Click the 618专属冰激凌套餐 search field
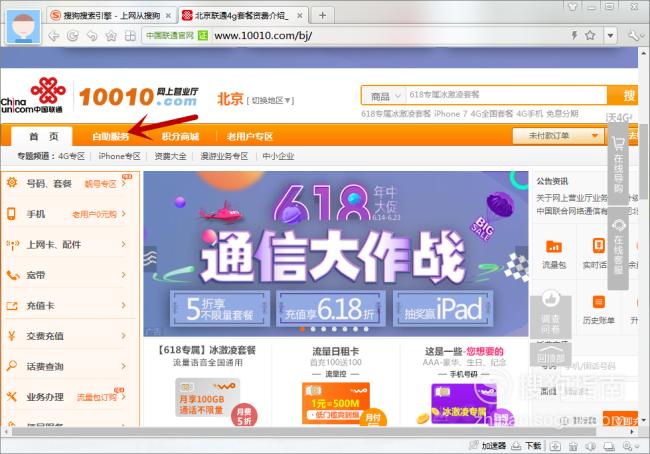650x454 pixels. 506,95
